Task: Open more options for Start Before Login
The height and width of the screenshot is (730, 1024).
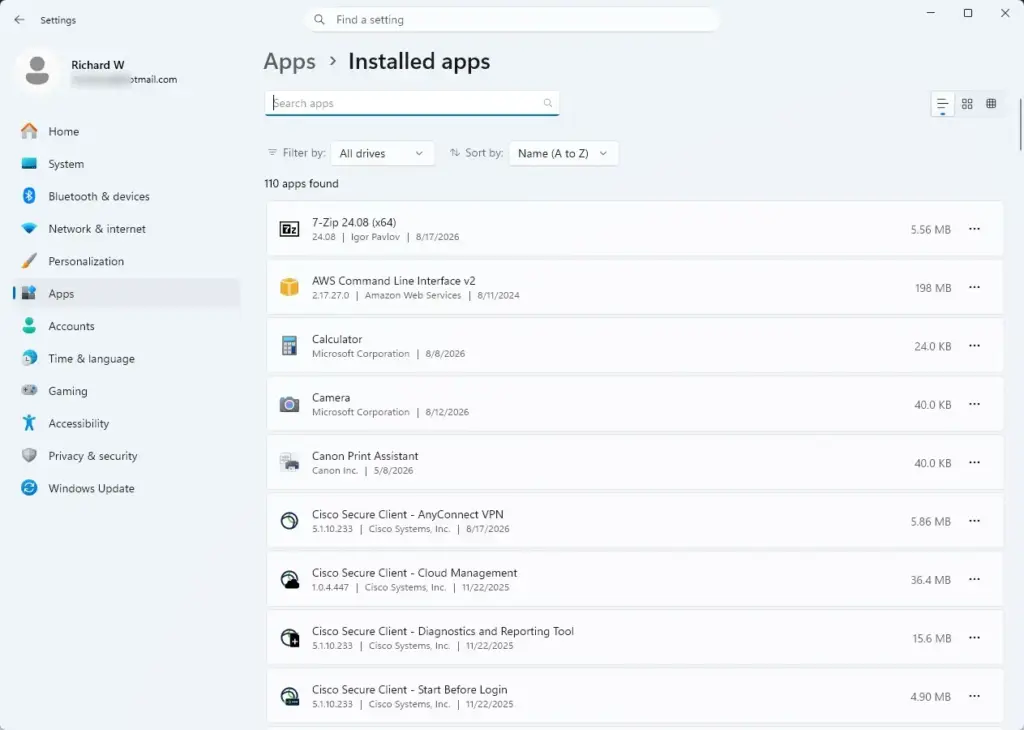Action: coord(974,696)
